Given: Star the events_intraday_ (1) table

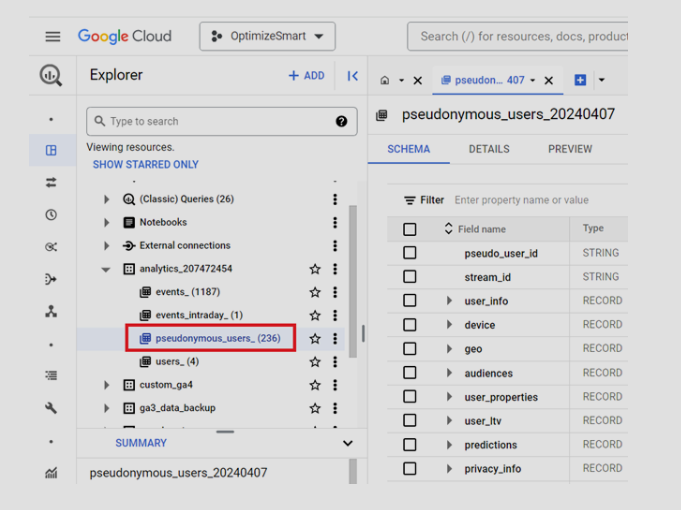Looking at the screenshot, I should (x=315, y=315).
